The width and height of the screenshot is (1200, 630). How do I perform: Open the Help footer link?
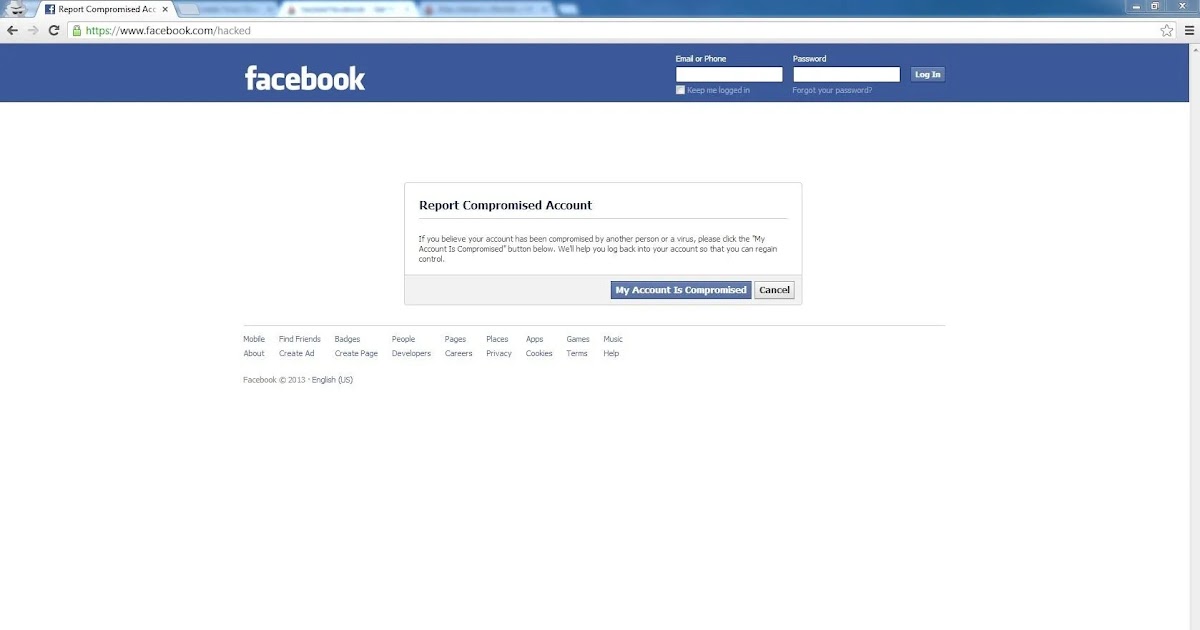611,353
